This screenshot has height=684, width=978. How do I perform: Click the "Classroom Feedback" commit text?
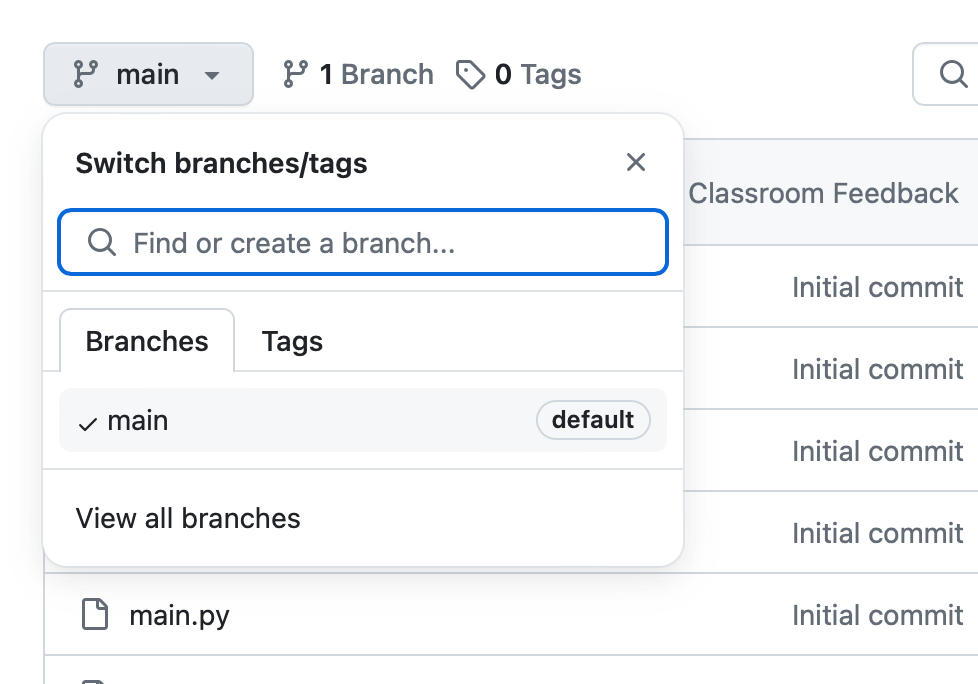pos(823,193)
